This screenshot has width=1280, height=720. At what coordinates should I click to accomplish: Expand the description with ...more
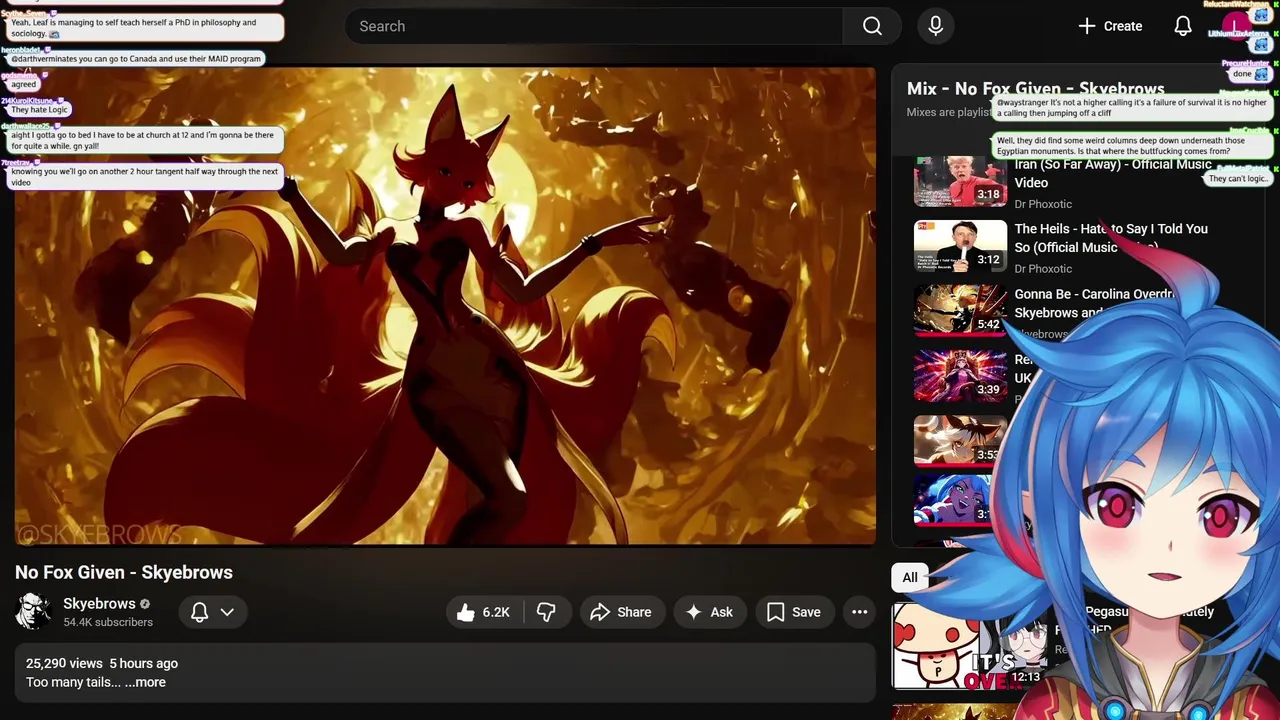coord(145,682)
